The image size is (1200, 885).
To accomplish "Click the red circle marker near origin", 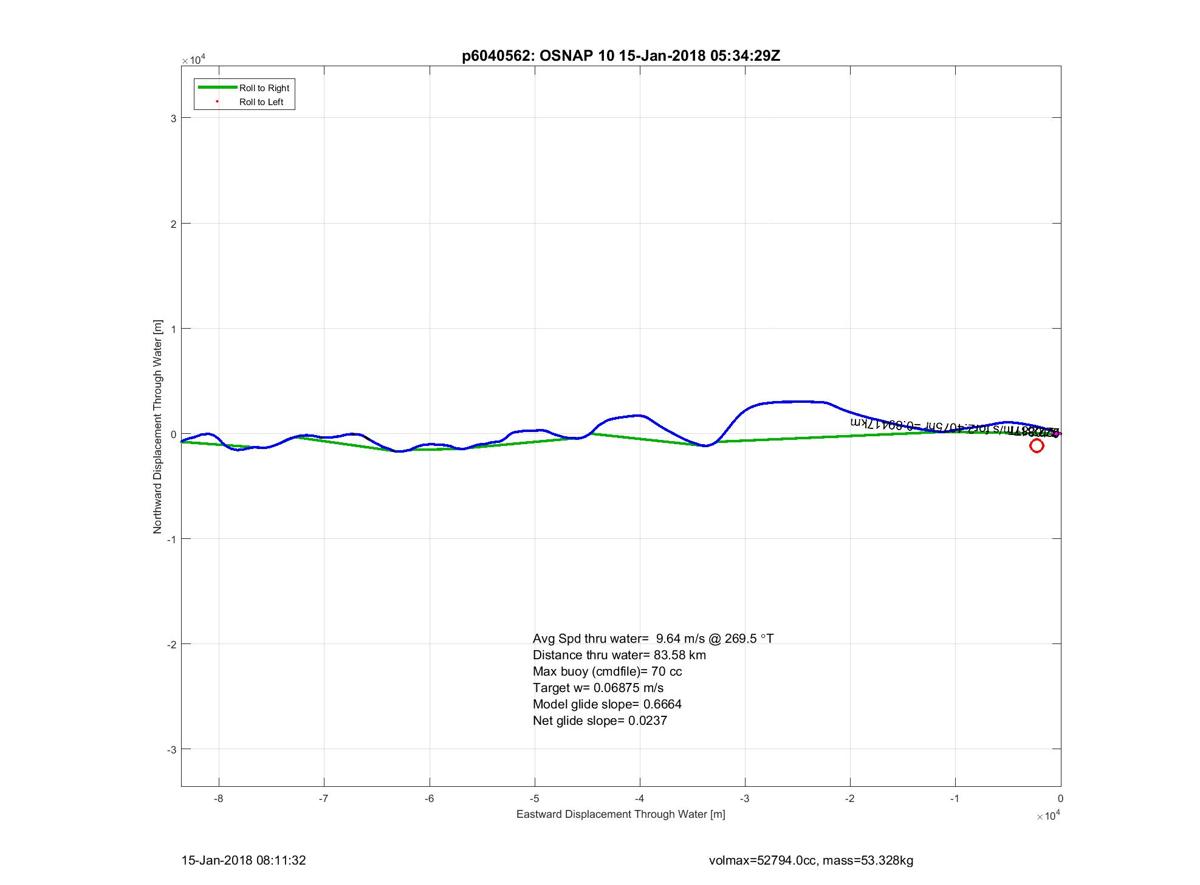I will [1037, 446].
